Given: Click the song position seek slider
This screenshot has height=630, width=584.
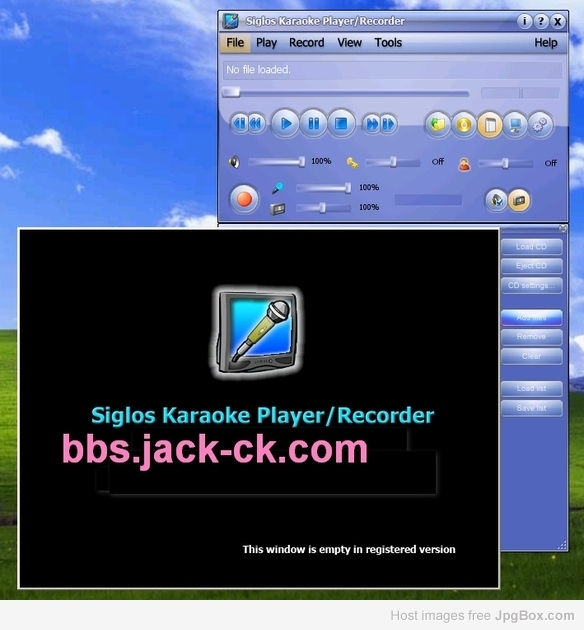Looking at the screenshot, I should pos(346,93).
